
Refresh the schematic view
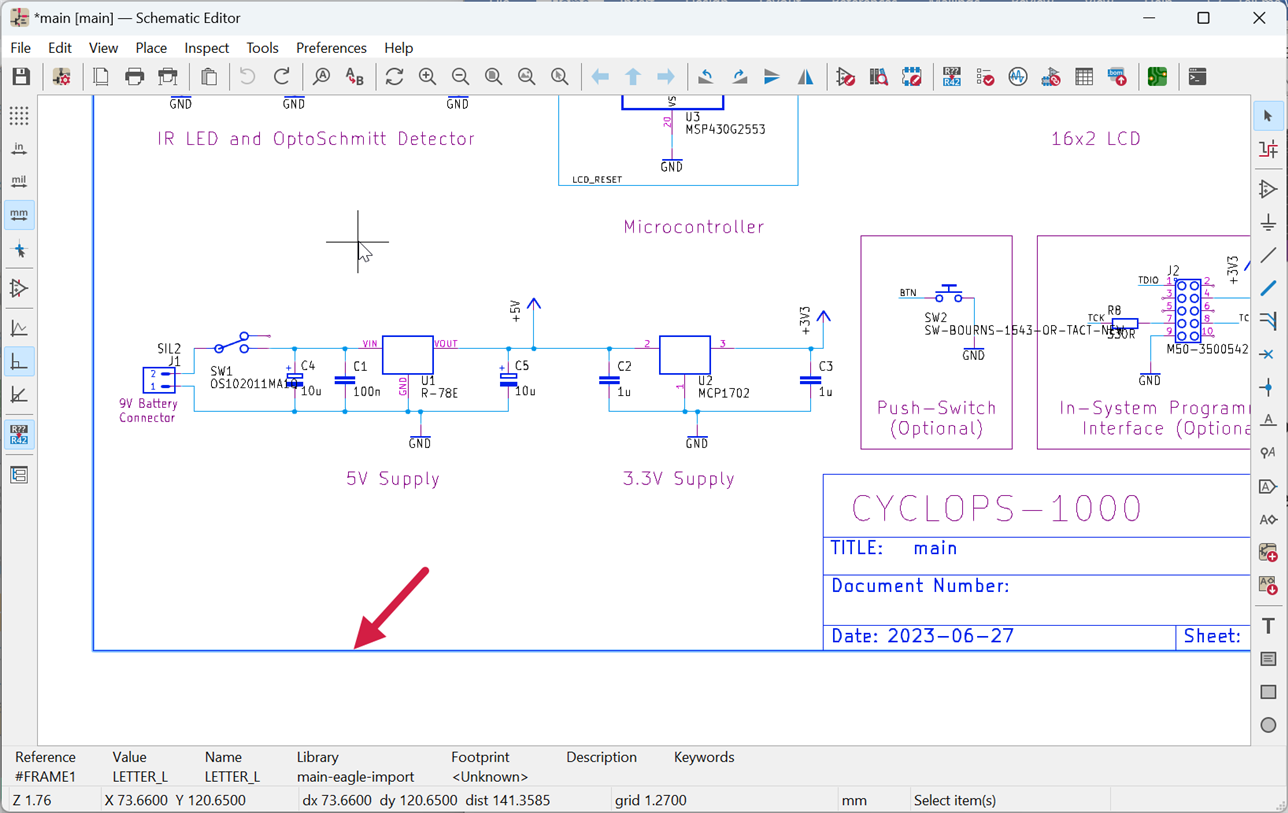(394, 77)
